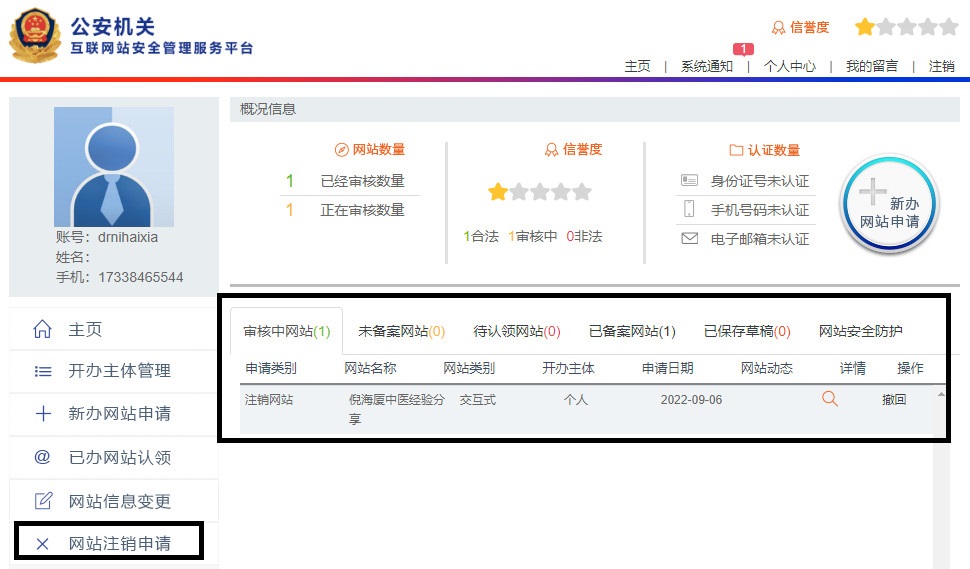Click the 申请日期 column header

tap(667, 369)
